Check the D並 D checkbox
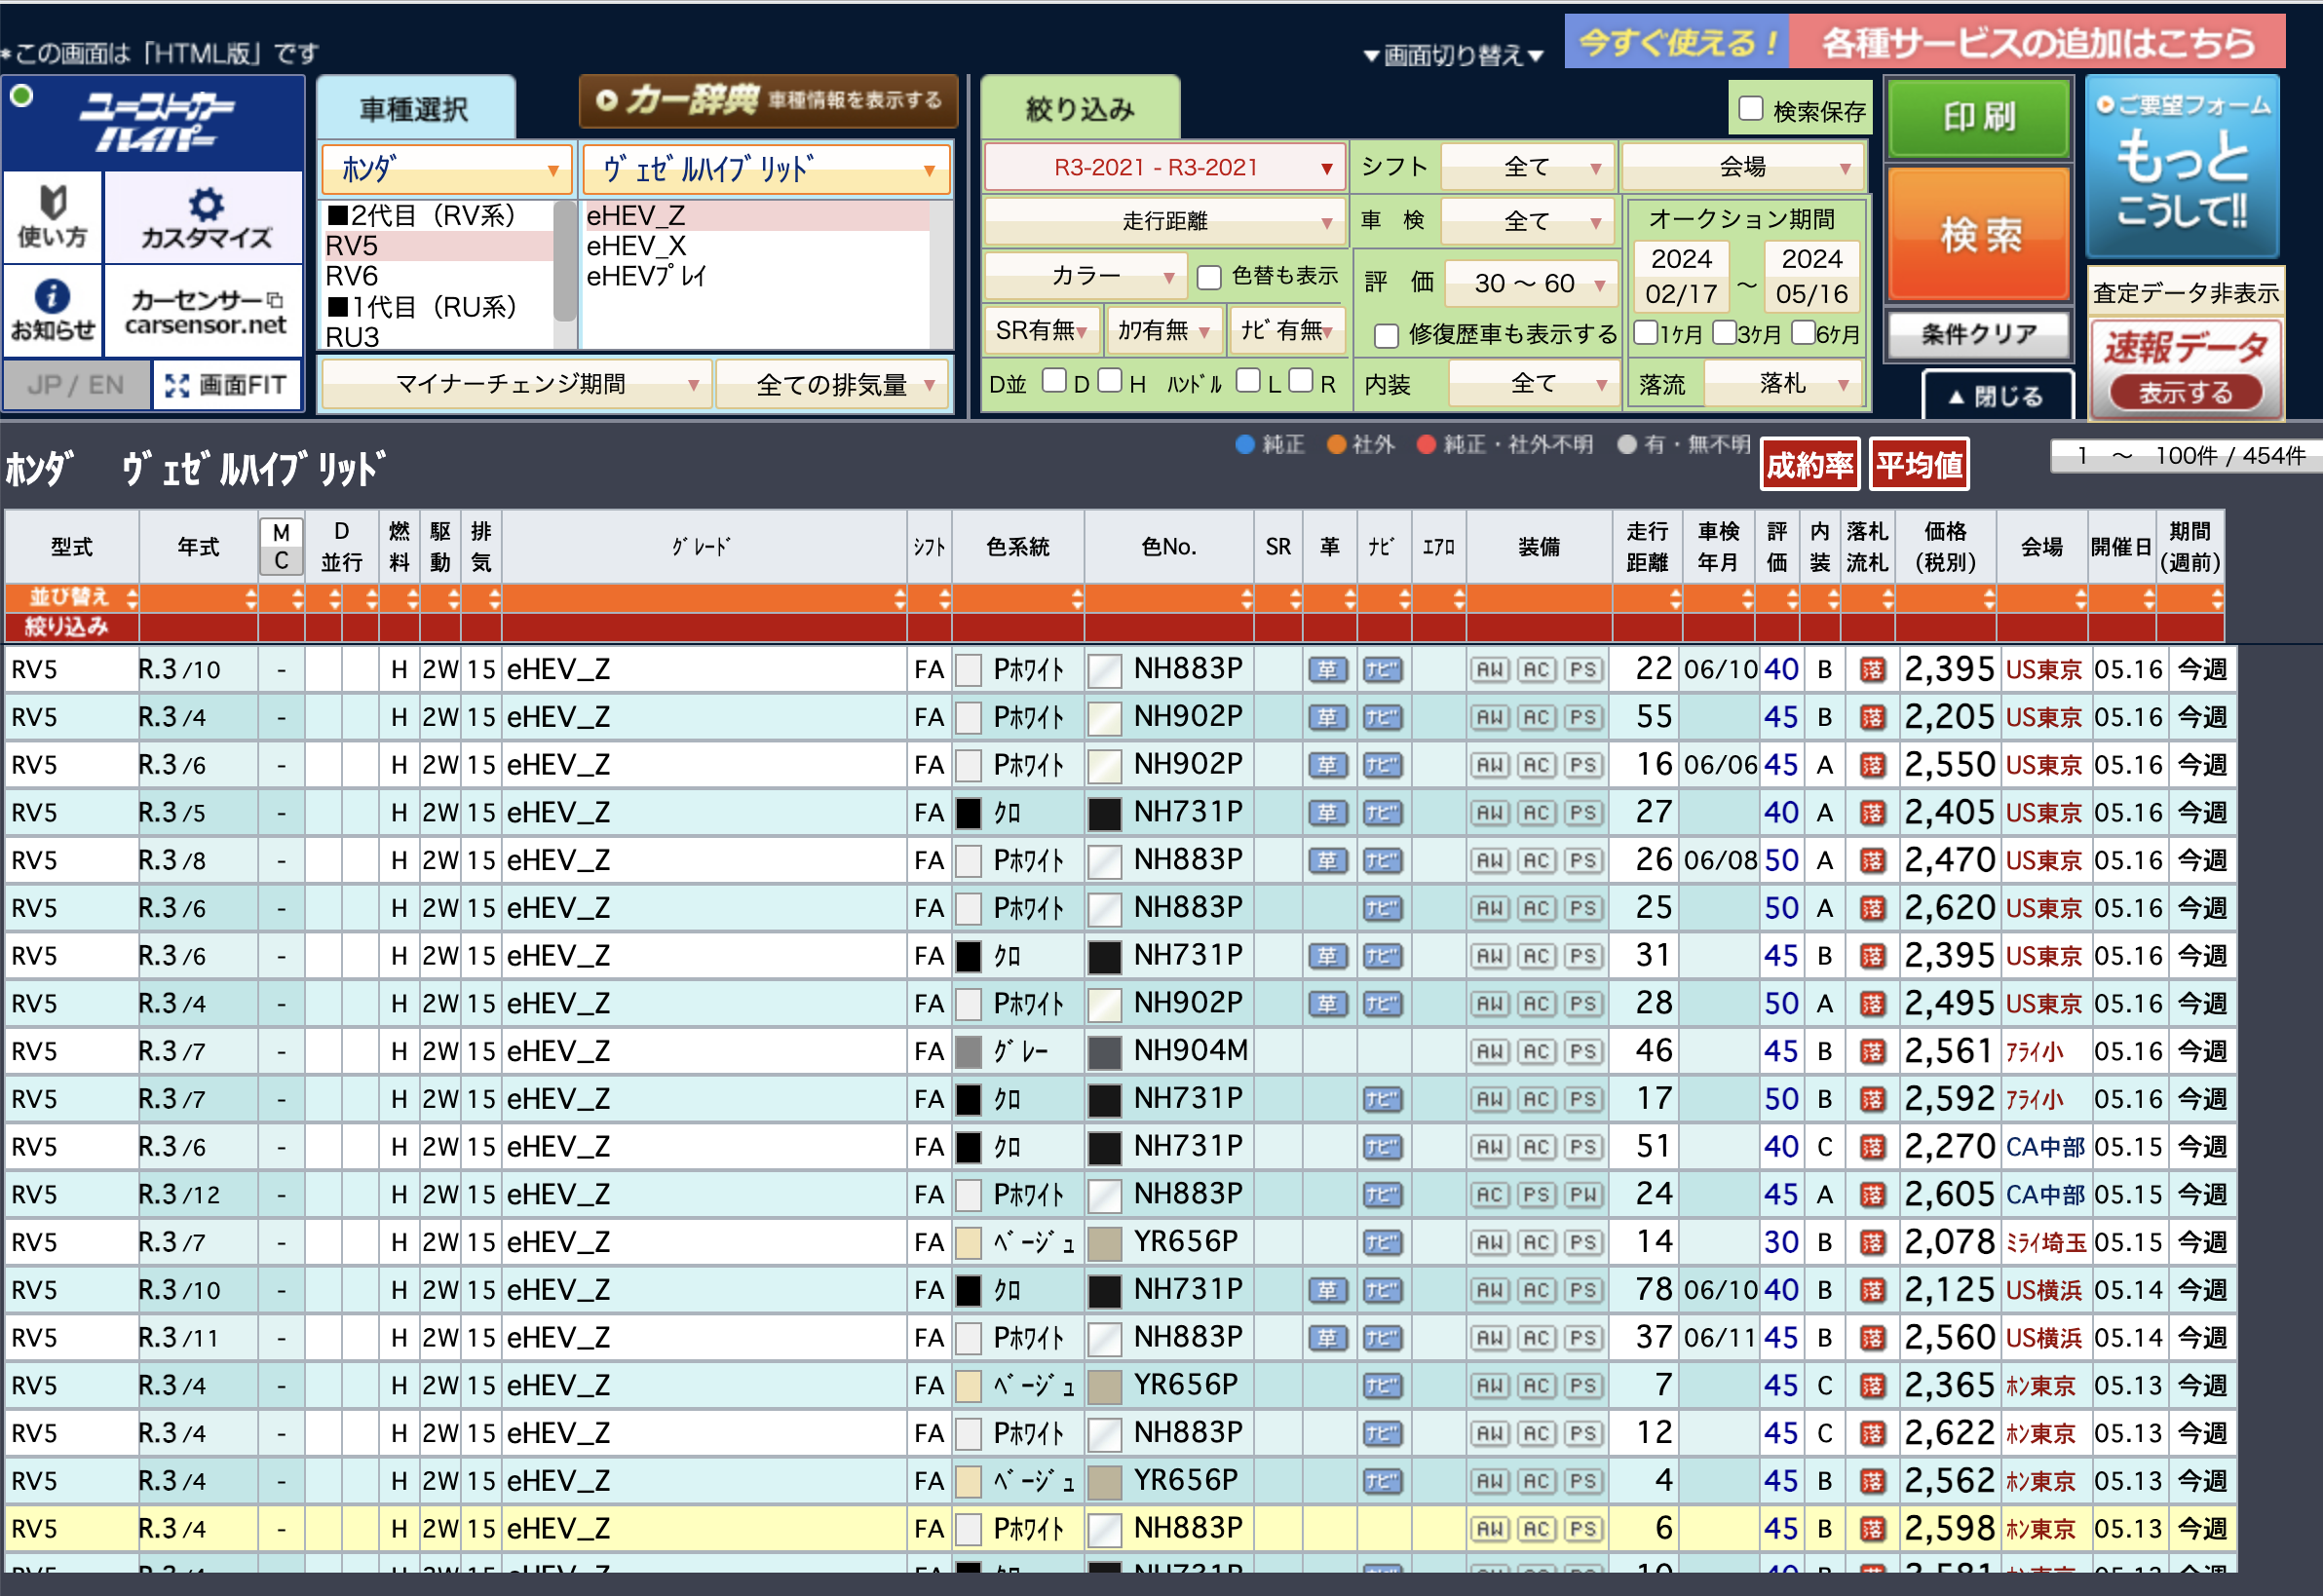The height and width of the screenshot is (1596, 2323). (x=1053, y=381)
